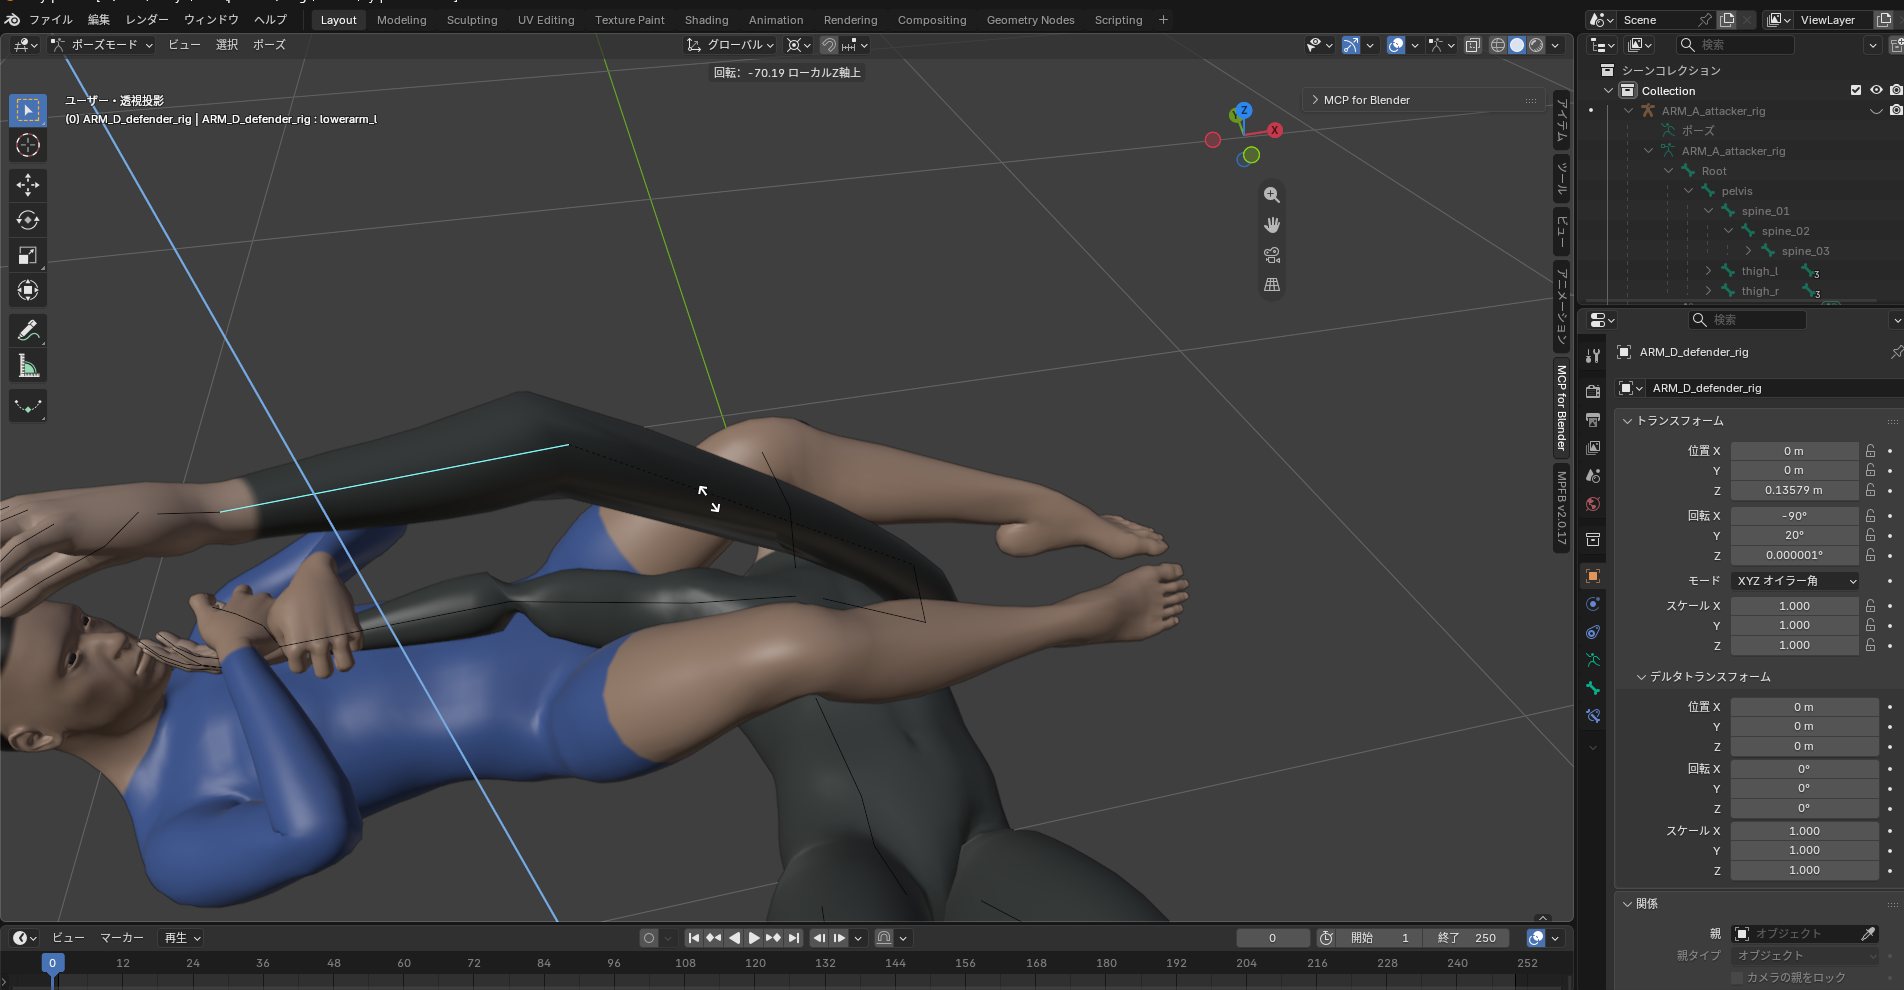Play animation forward
The height and width of the screenshot is (990, 1904).
(x=754, y=938)
